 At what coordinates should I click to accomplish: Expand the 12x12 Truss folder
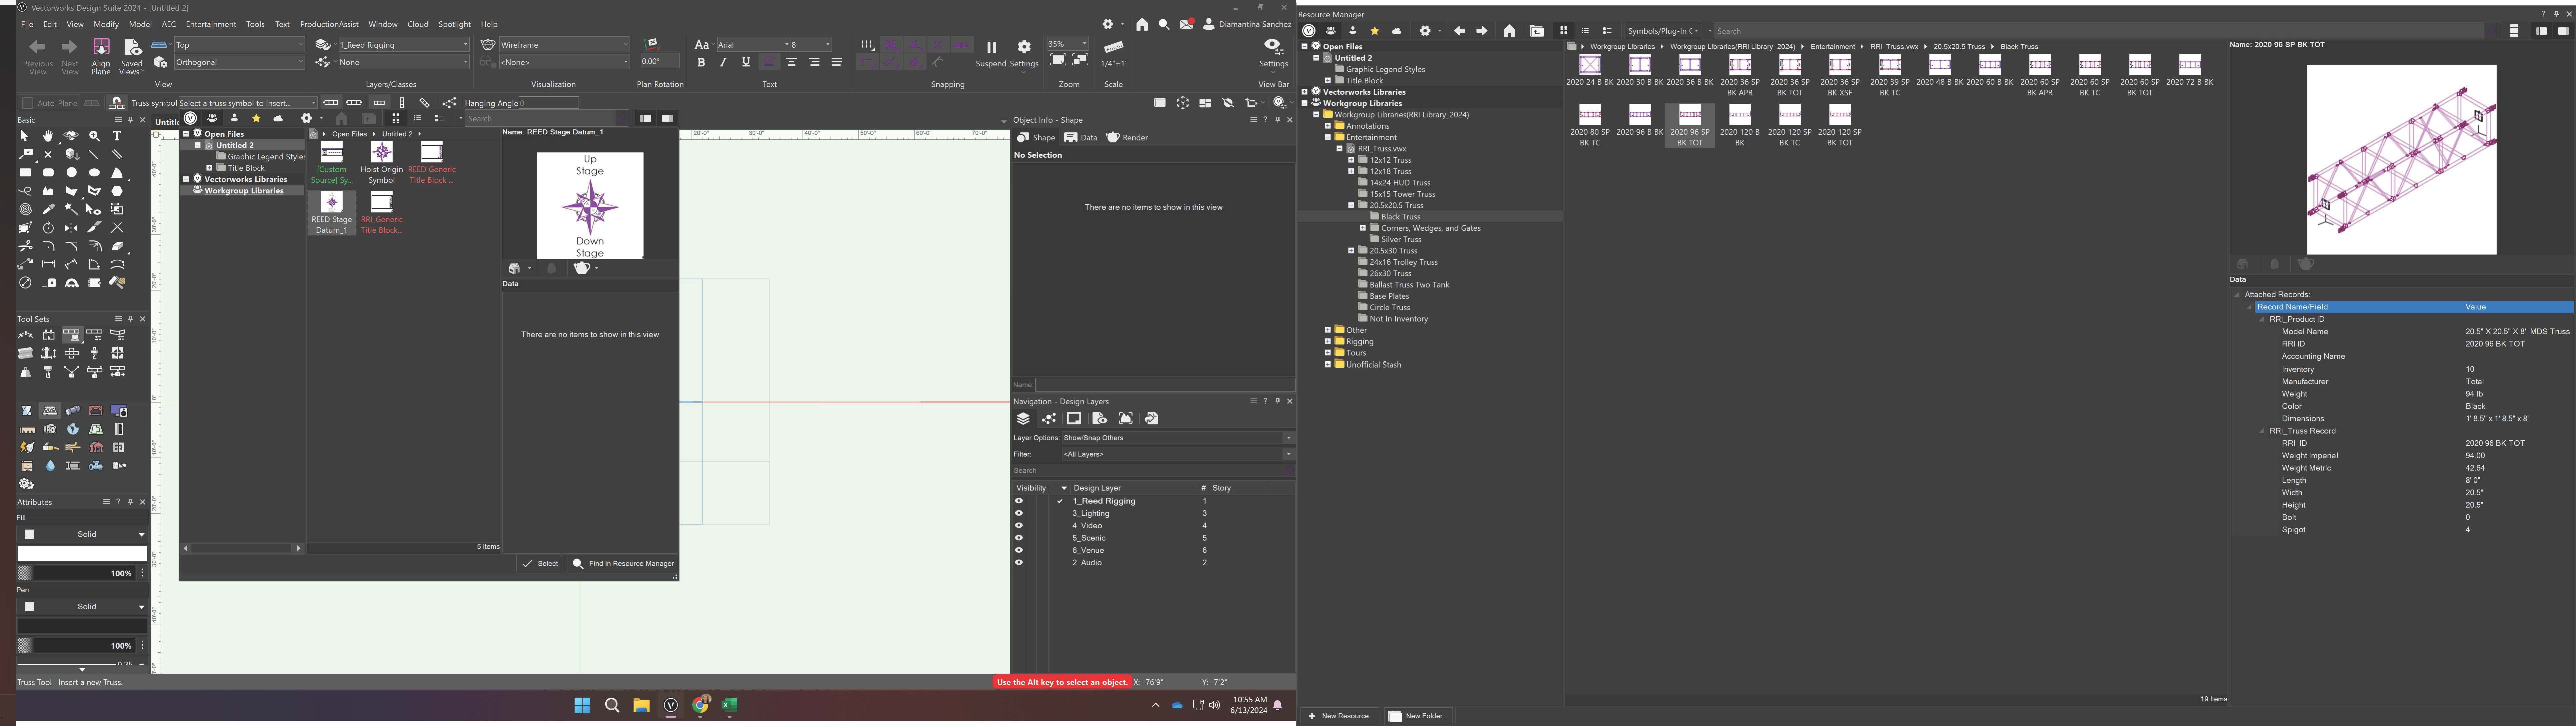tap(1351, 160)
